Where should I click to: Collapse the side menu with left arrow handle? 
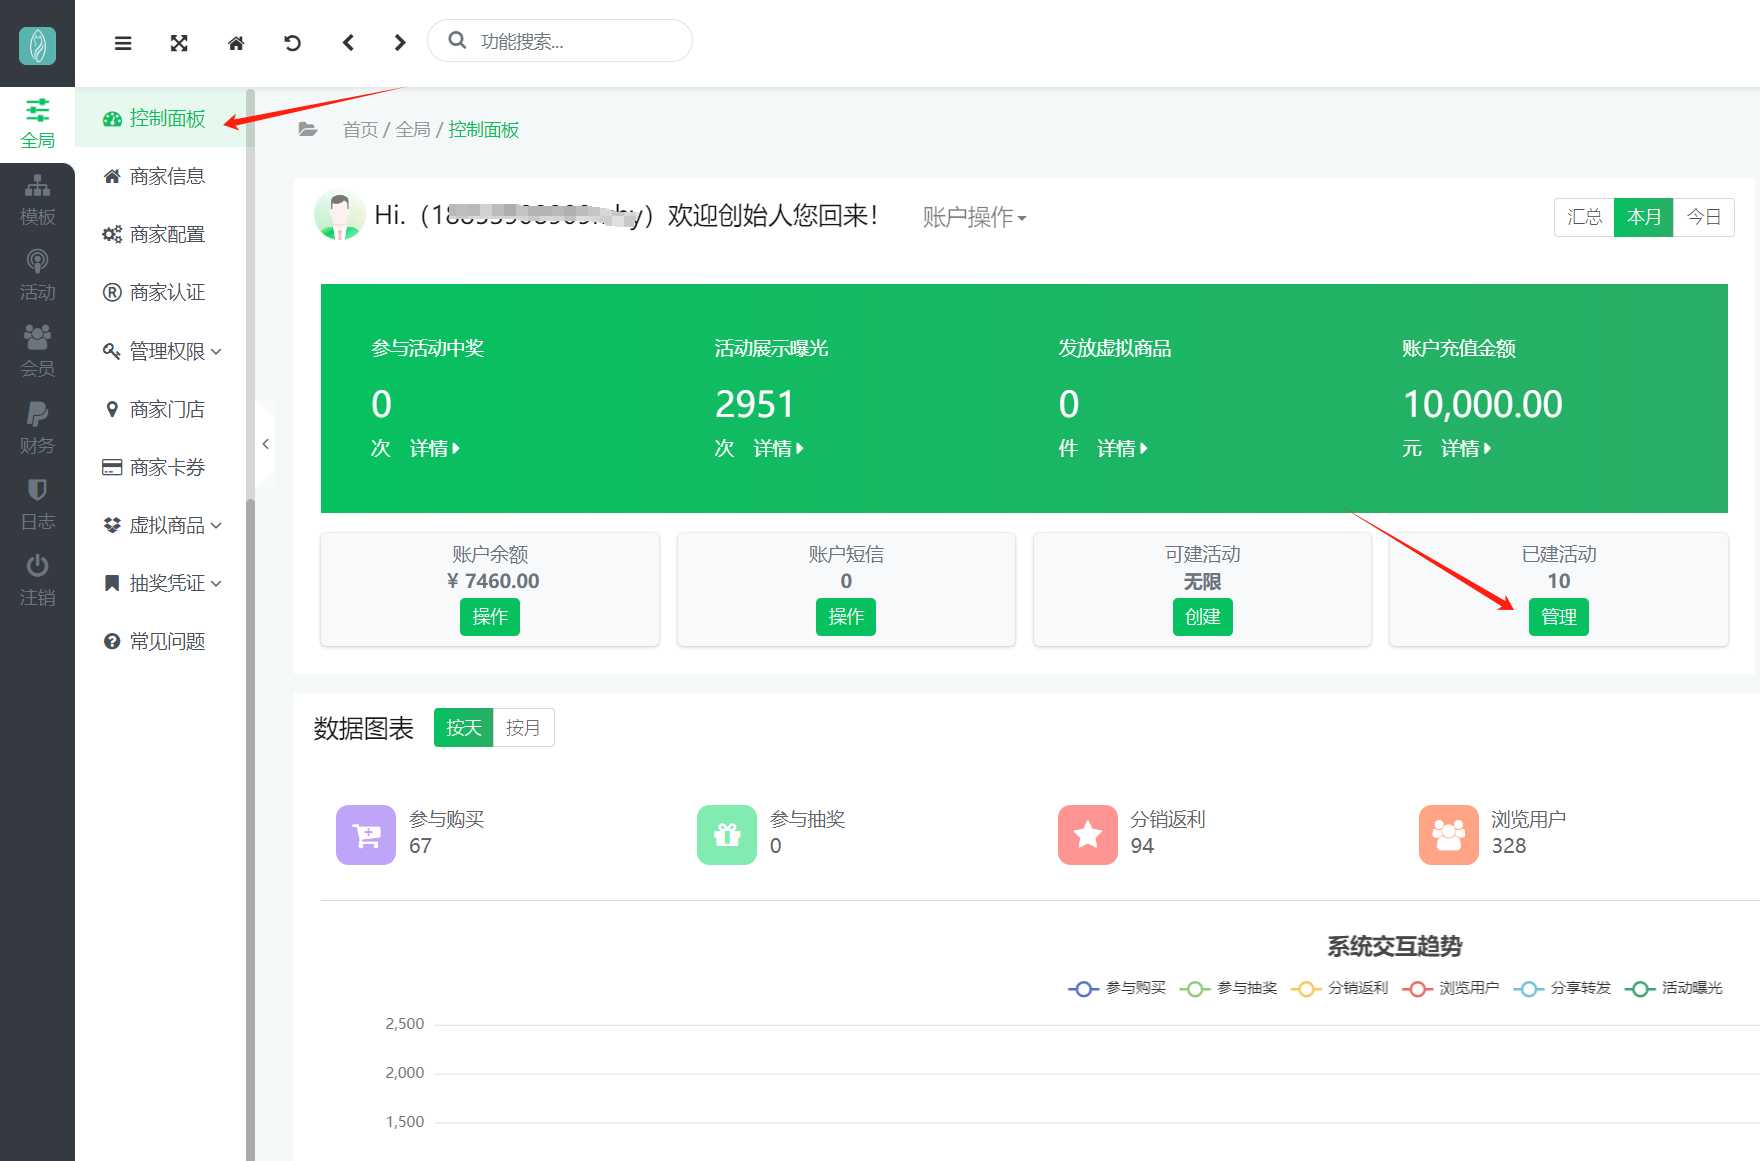point(265,444)
